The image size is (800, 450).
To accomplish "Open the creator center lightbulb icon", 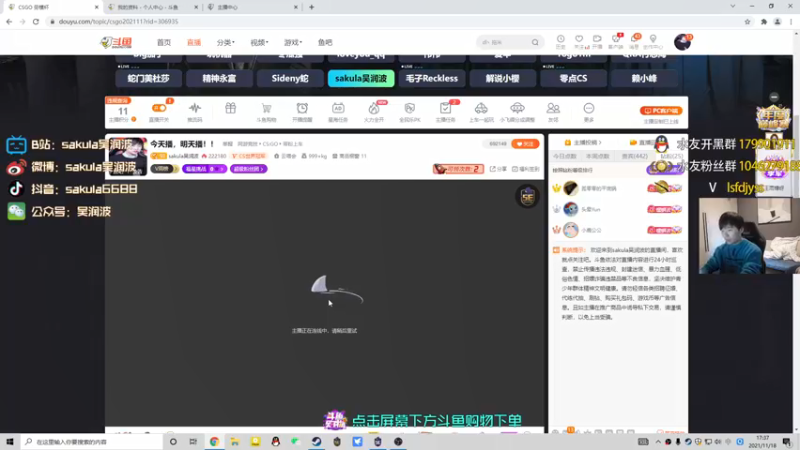I will pos(653,41).
